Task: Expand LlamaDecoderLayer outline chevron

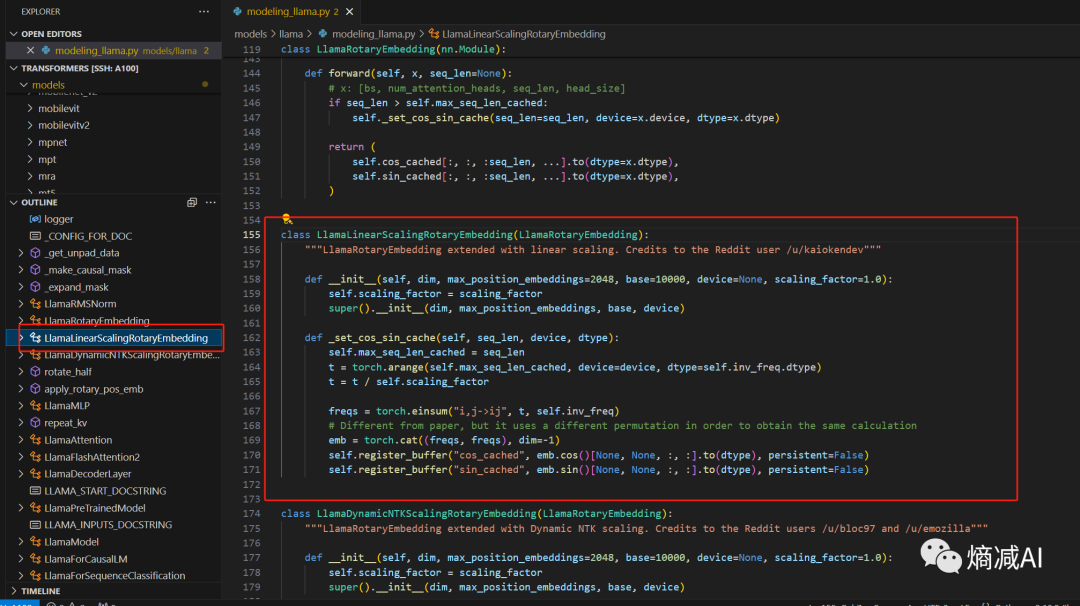Action: 21,474
